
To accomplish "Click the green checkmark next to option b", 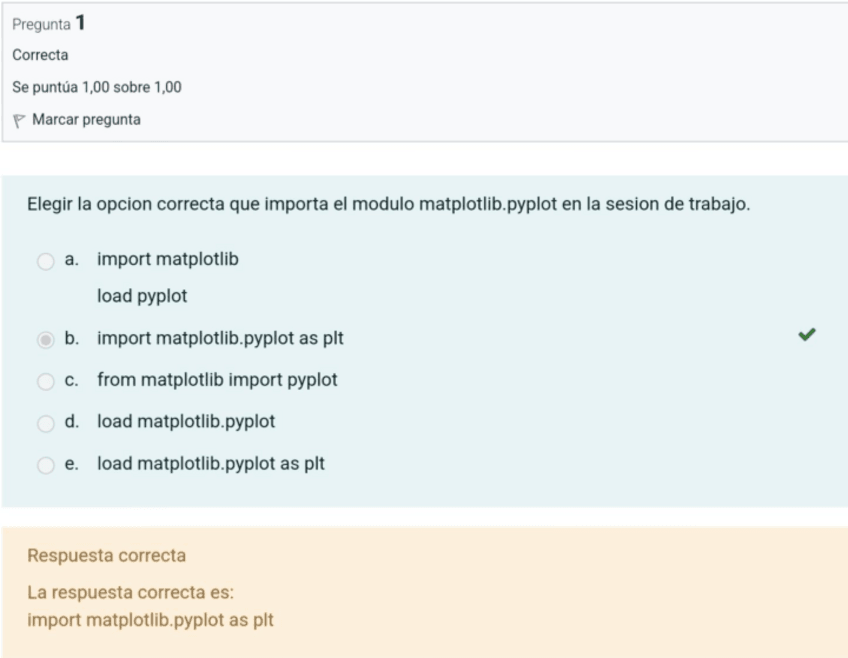I will point(806,337).
